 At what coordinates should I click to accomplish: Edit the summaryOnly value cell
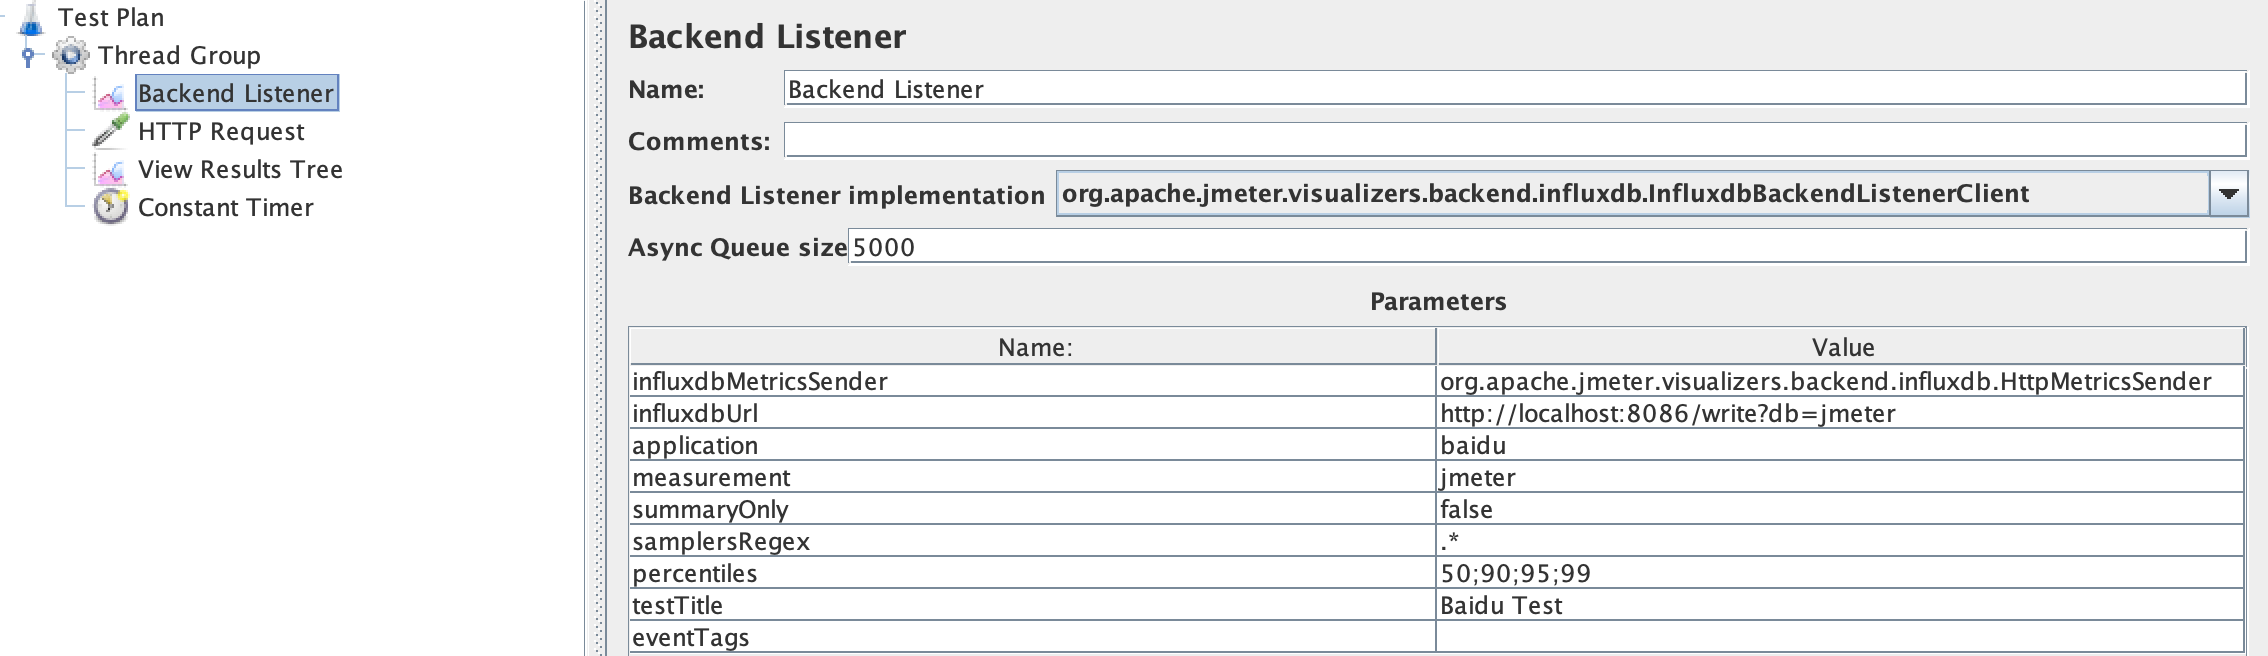(1840, 510)
